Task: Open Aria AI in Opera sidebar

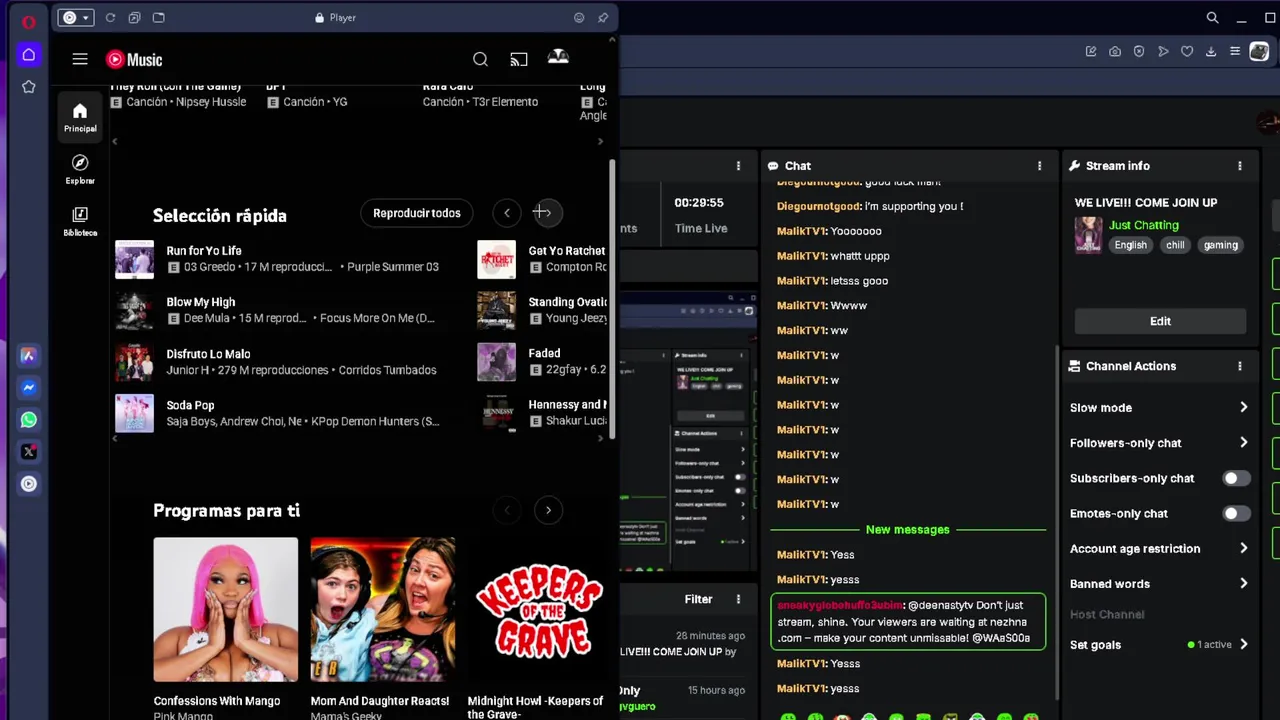Action: coord(28,355)
